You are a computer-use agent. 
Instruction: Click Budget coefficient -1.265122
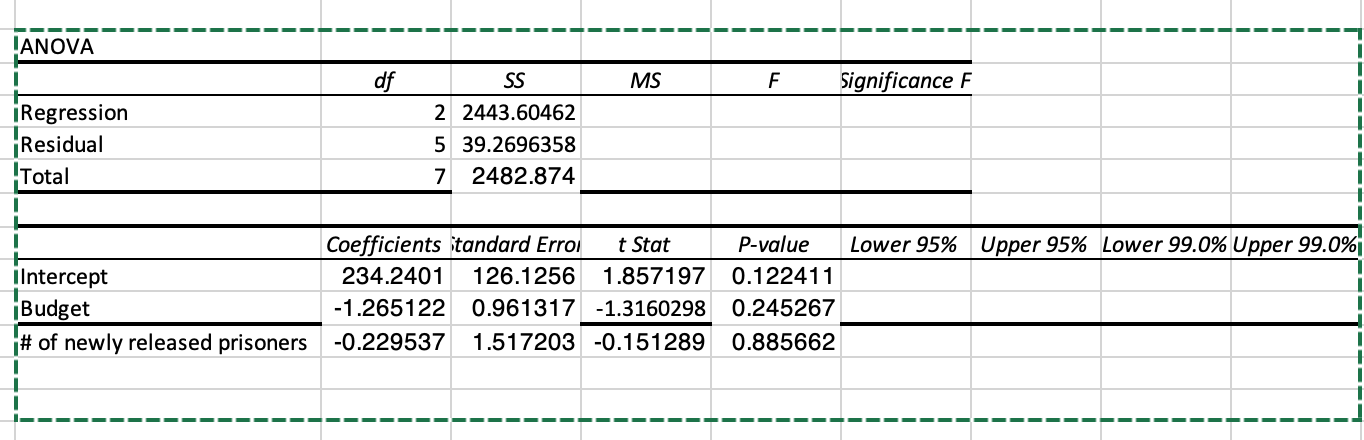(x=386, y=307)
